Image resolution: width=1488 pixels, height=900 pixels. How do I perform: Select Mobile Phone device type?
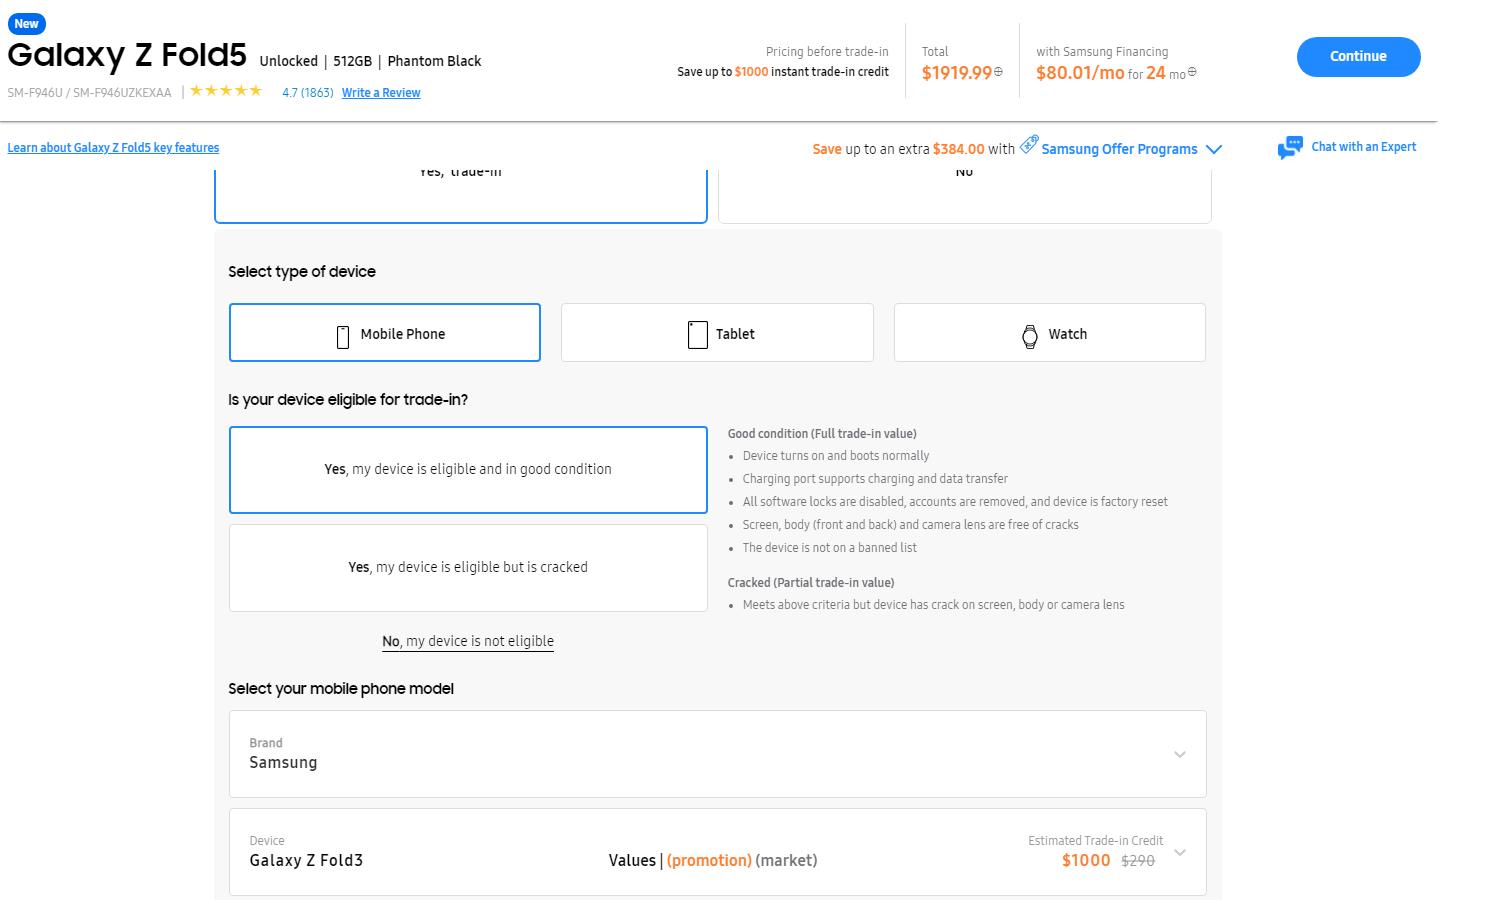coord(385,333)
